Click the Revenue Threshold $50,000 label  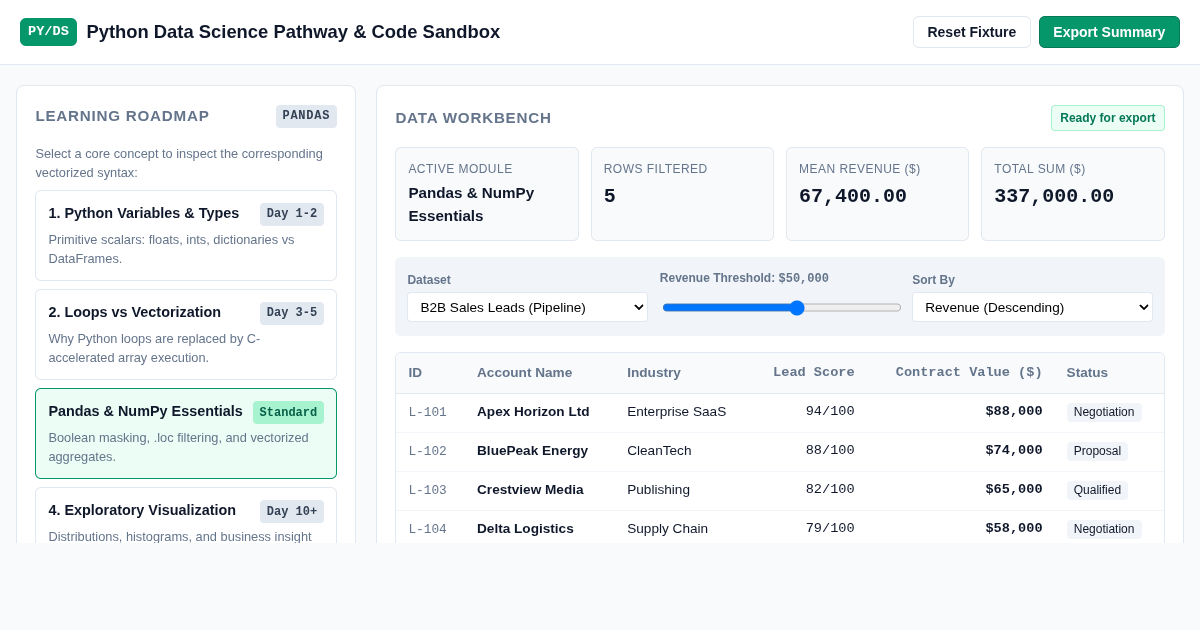click(x=744, y=278)
